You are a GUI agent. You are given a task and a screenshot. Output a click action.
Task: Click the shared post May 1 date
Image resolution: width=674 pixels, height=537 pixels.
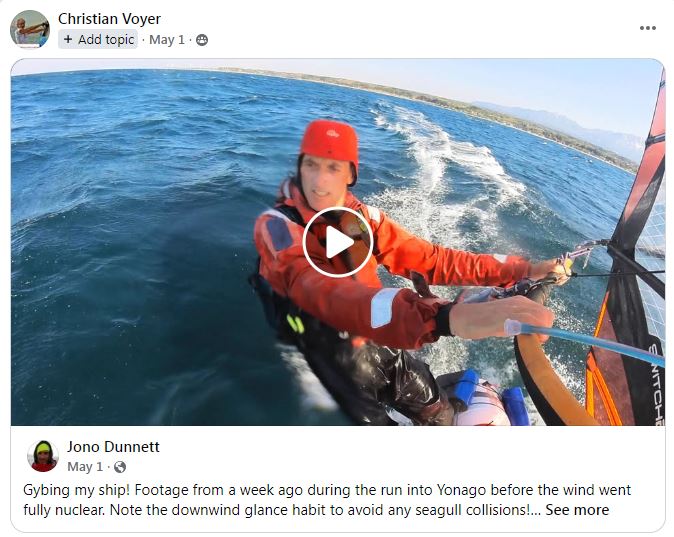tap(85, 466)
